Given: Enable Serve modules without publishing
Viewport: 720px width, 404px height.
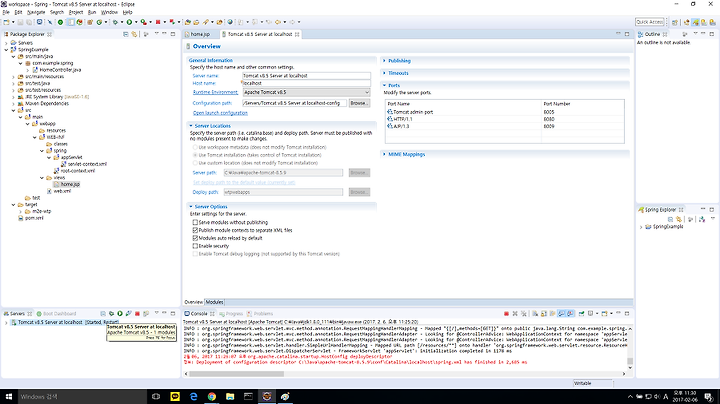Looking at the screenshot, I should (195, 222).
